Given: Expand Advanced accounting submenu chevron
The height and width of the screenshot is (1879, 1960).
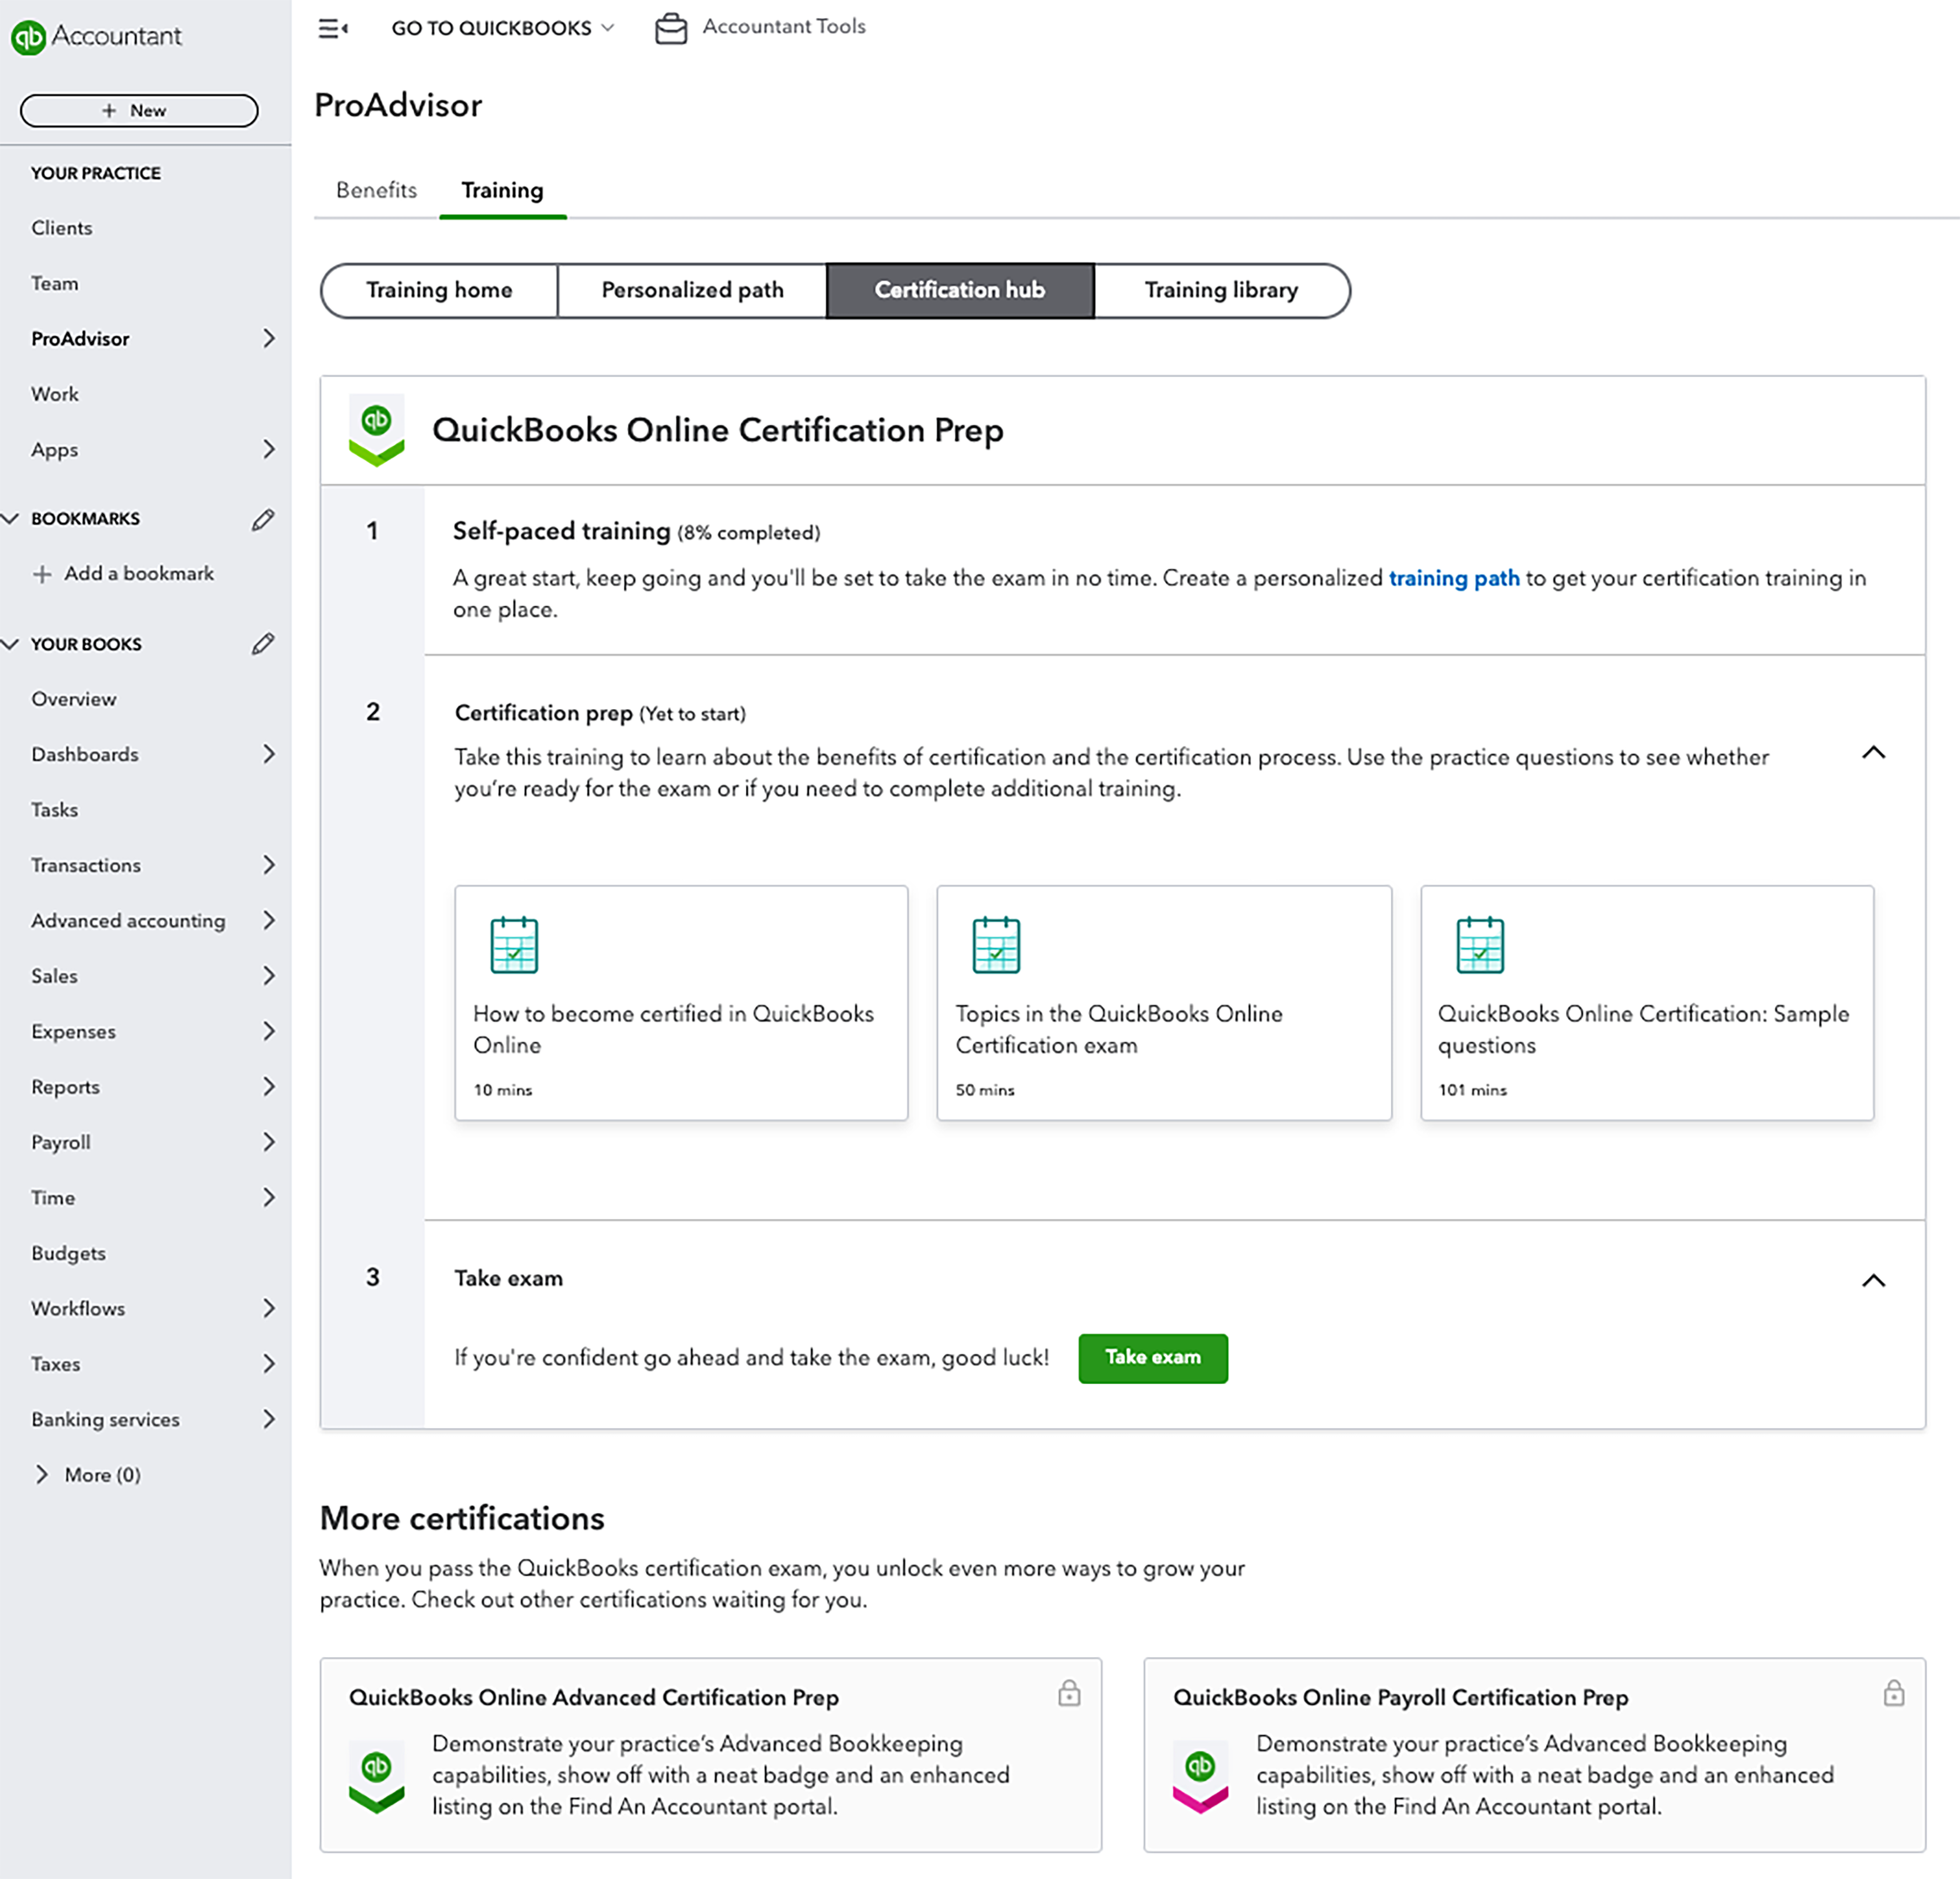Looking at the screenshot, I should [x=268, y=920].
